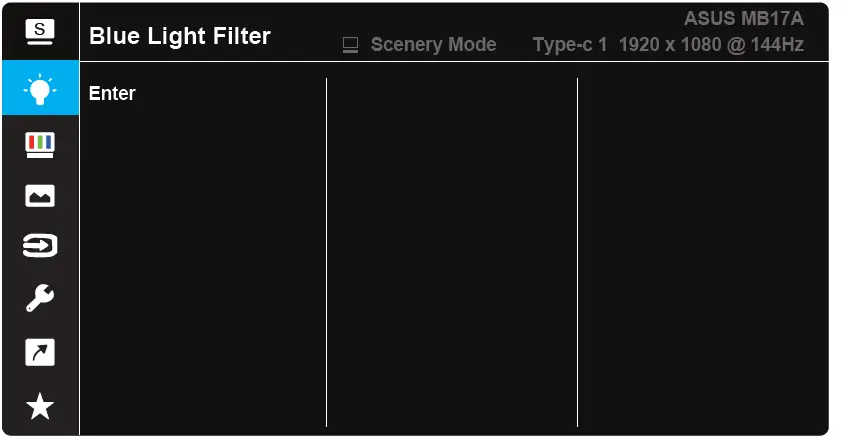Open the Color settings icon

(x=40, y=144)
